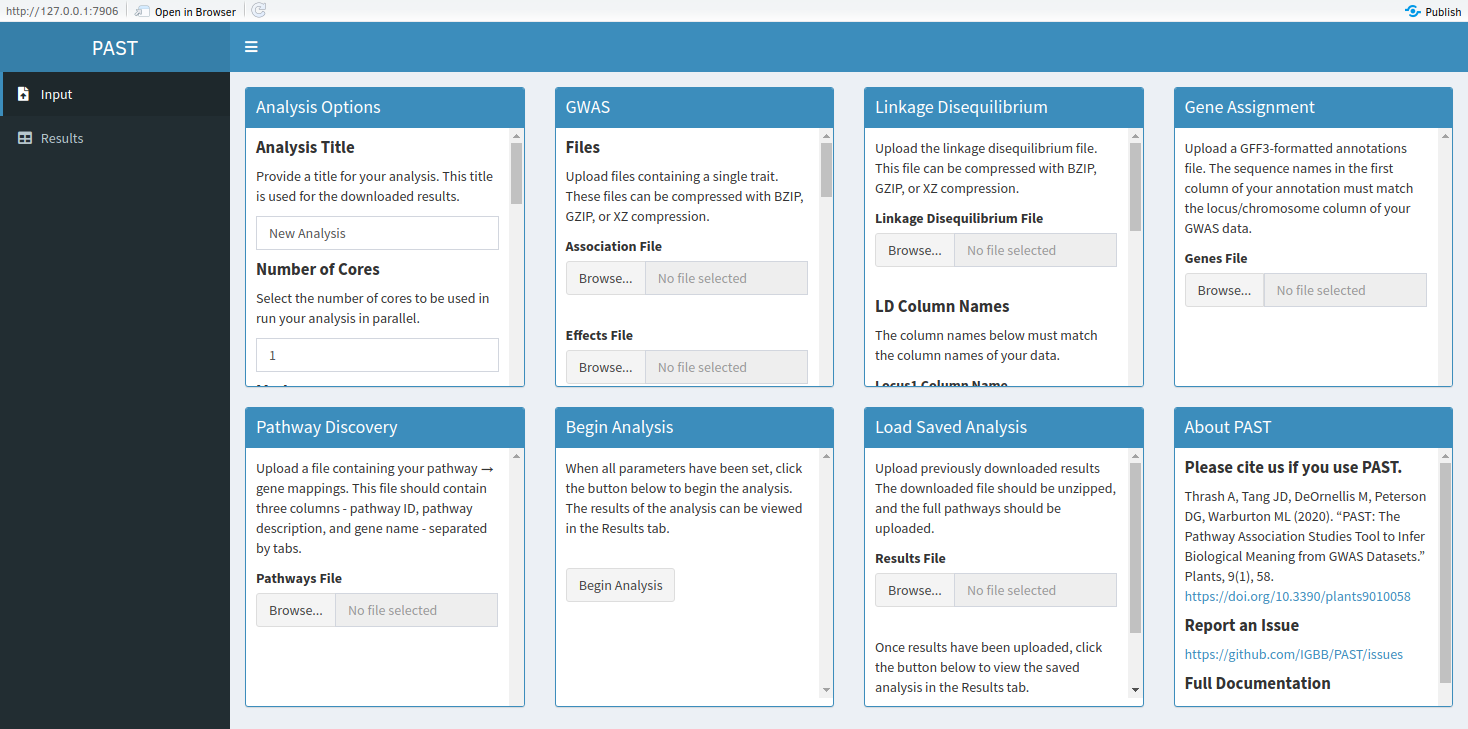Open the Input tab
1468x729 pixels.
(x=115, y=94)
